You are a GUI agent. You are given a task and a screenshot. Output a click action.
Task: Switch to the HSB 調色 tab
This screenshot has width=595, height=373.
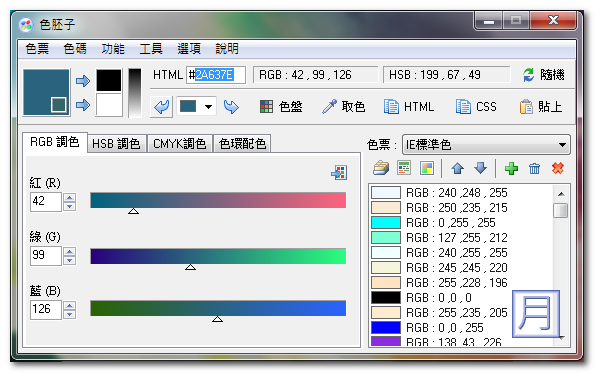(x=116, y=144)
